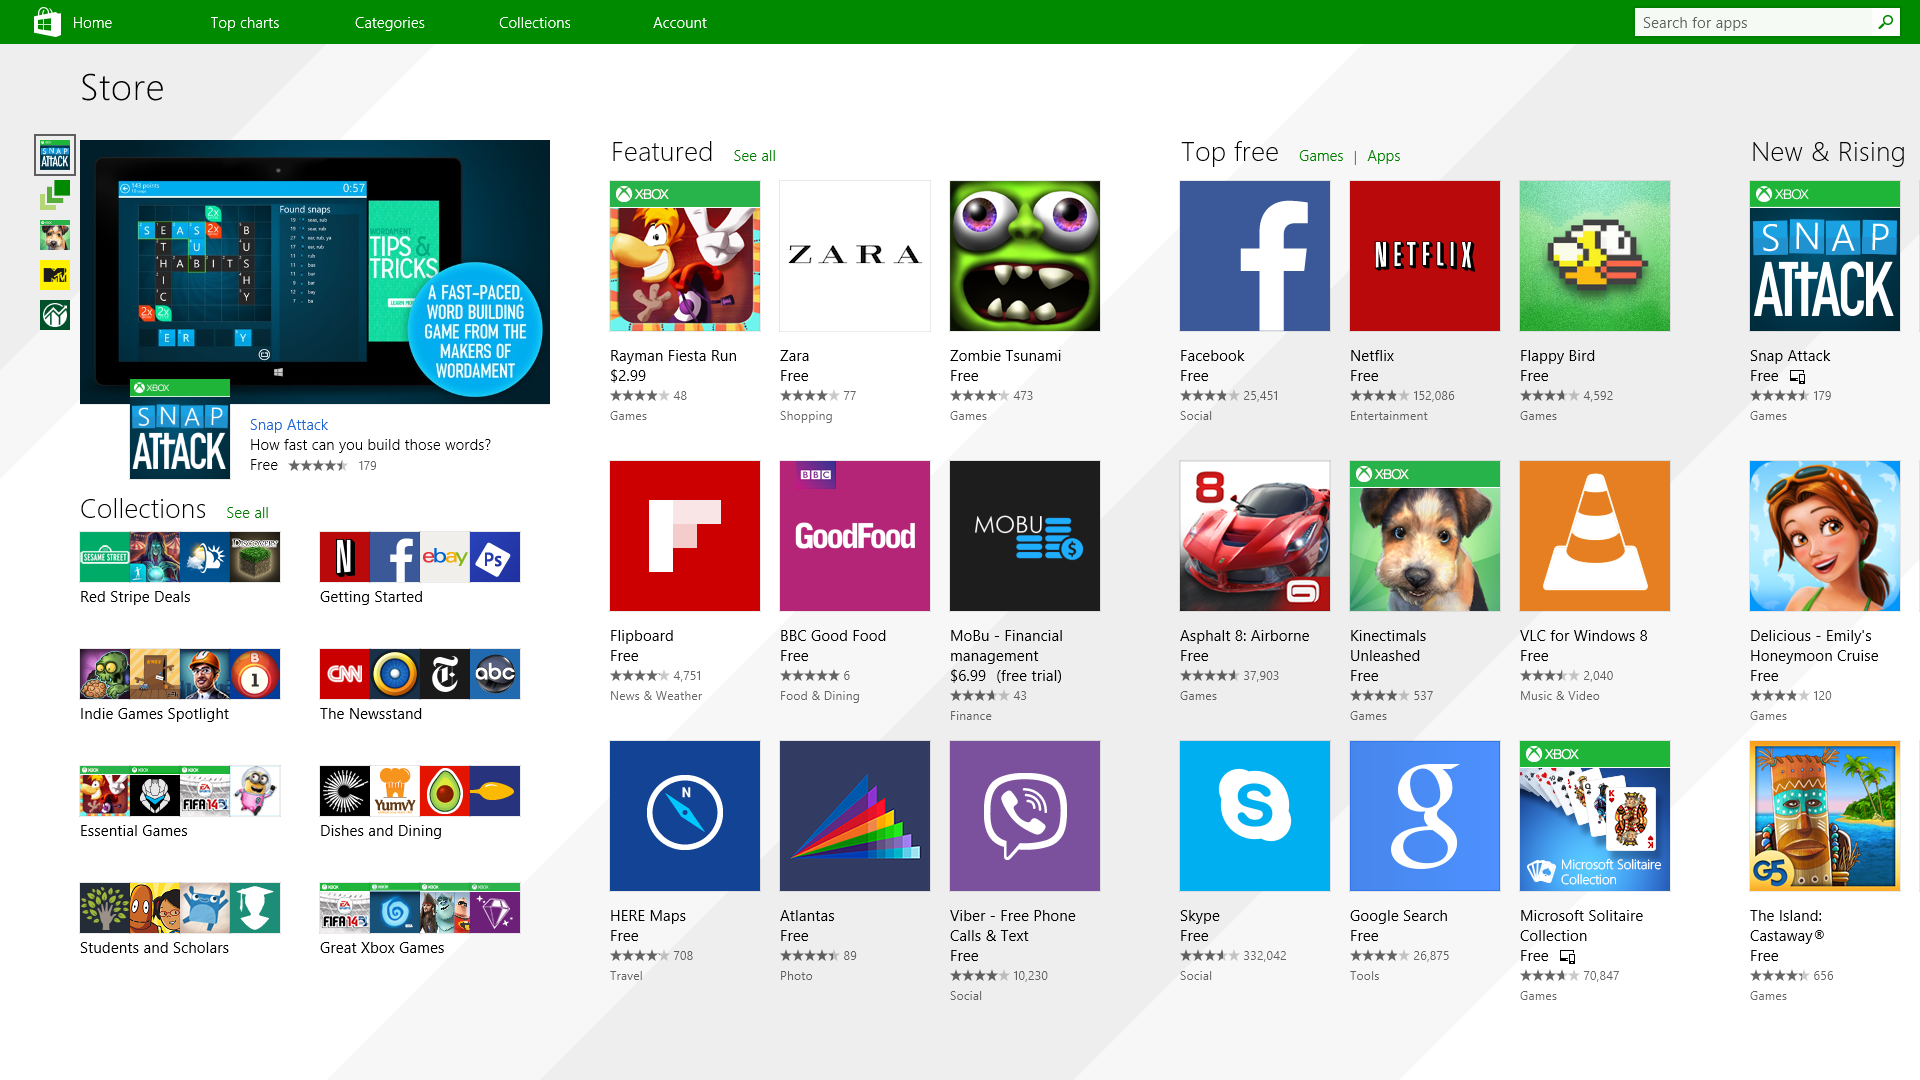Select the VLC for Windows 8 icon
Viewport: 1920px width, 1080px height.
click(1594, 535)
